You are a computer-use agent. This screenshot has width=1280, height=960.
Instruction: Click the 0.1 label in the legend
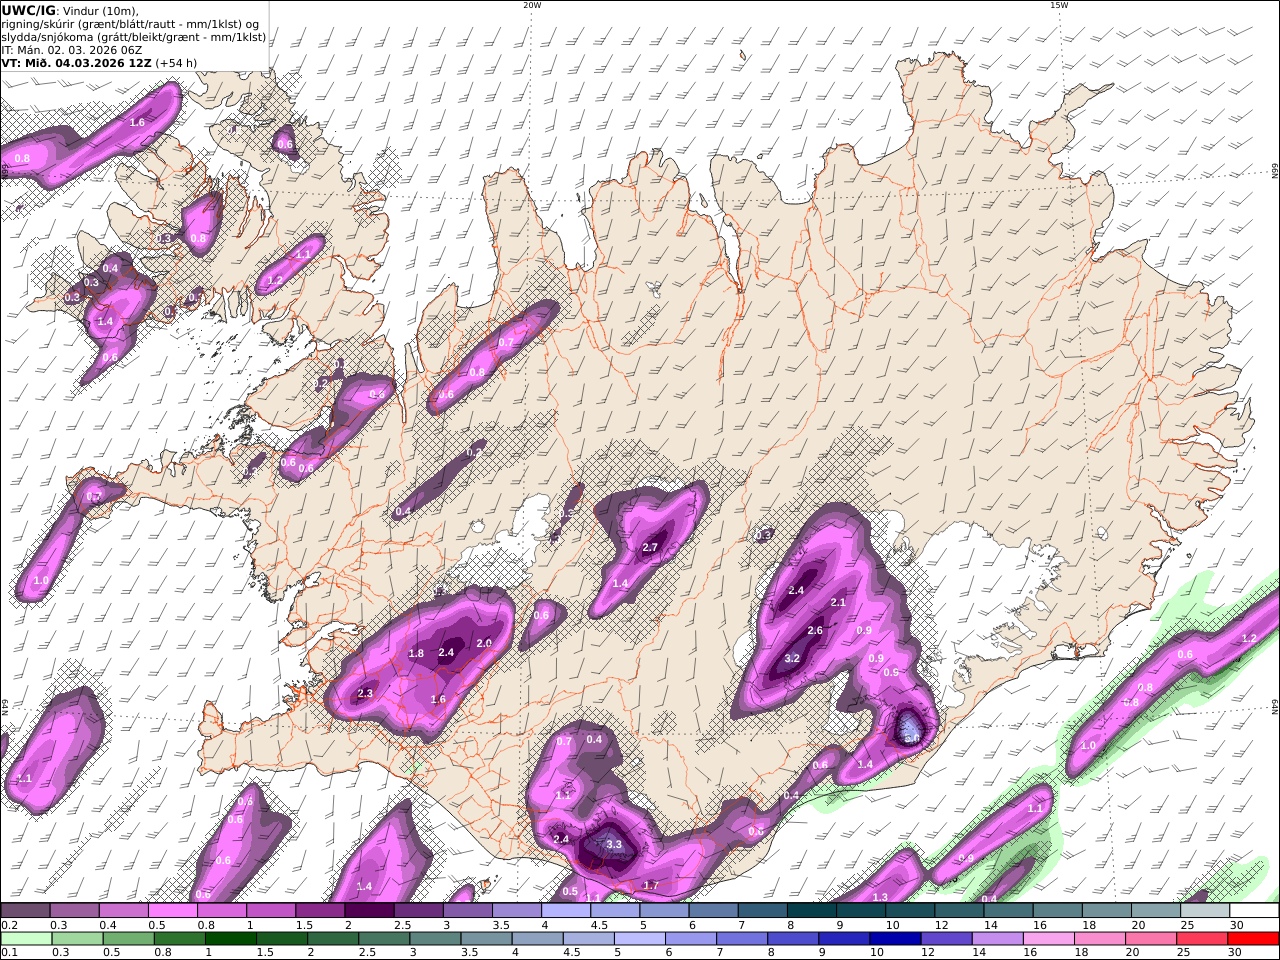(9, 953)
